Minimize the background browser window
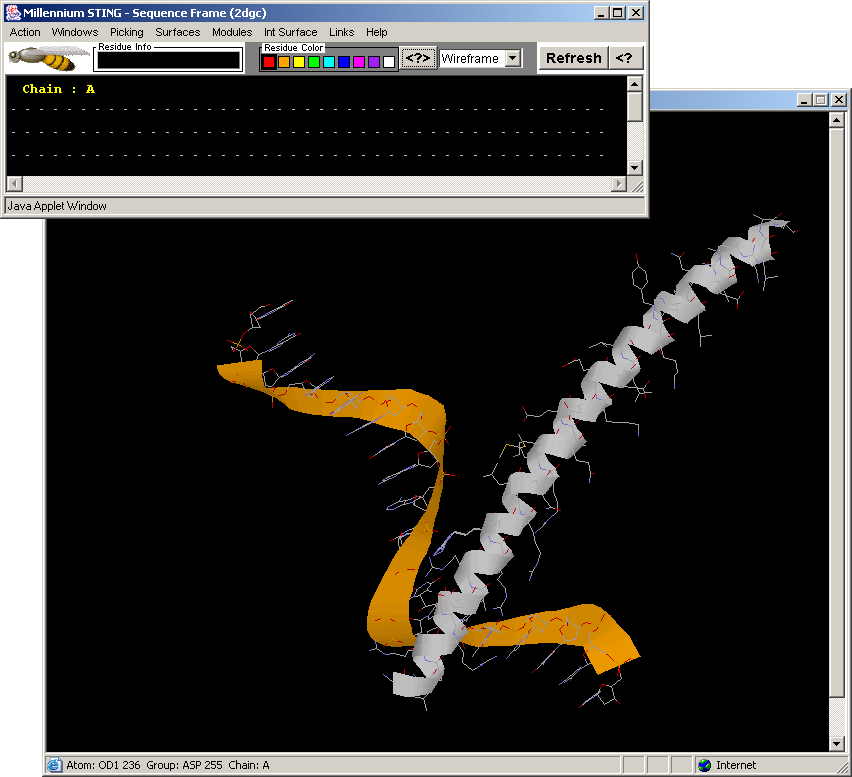 (x=805, y=100)
